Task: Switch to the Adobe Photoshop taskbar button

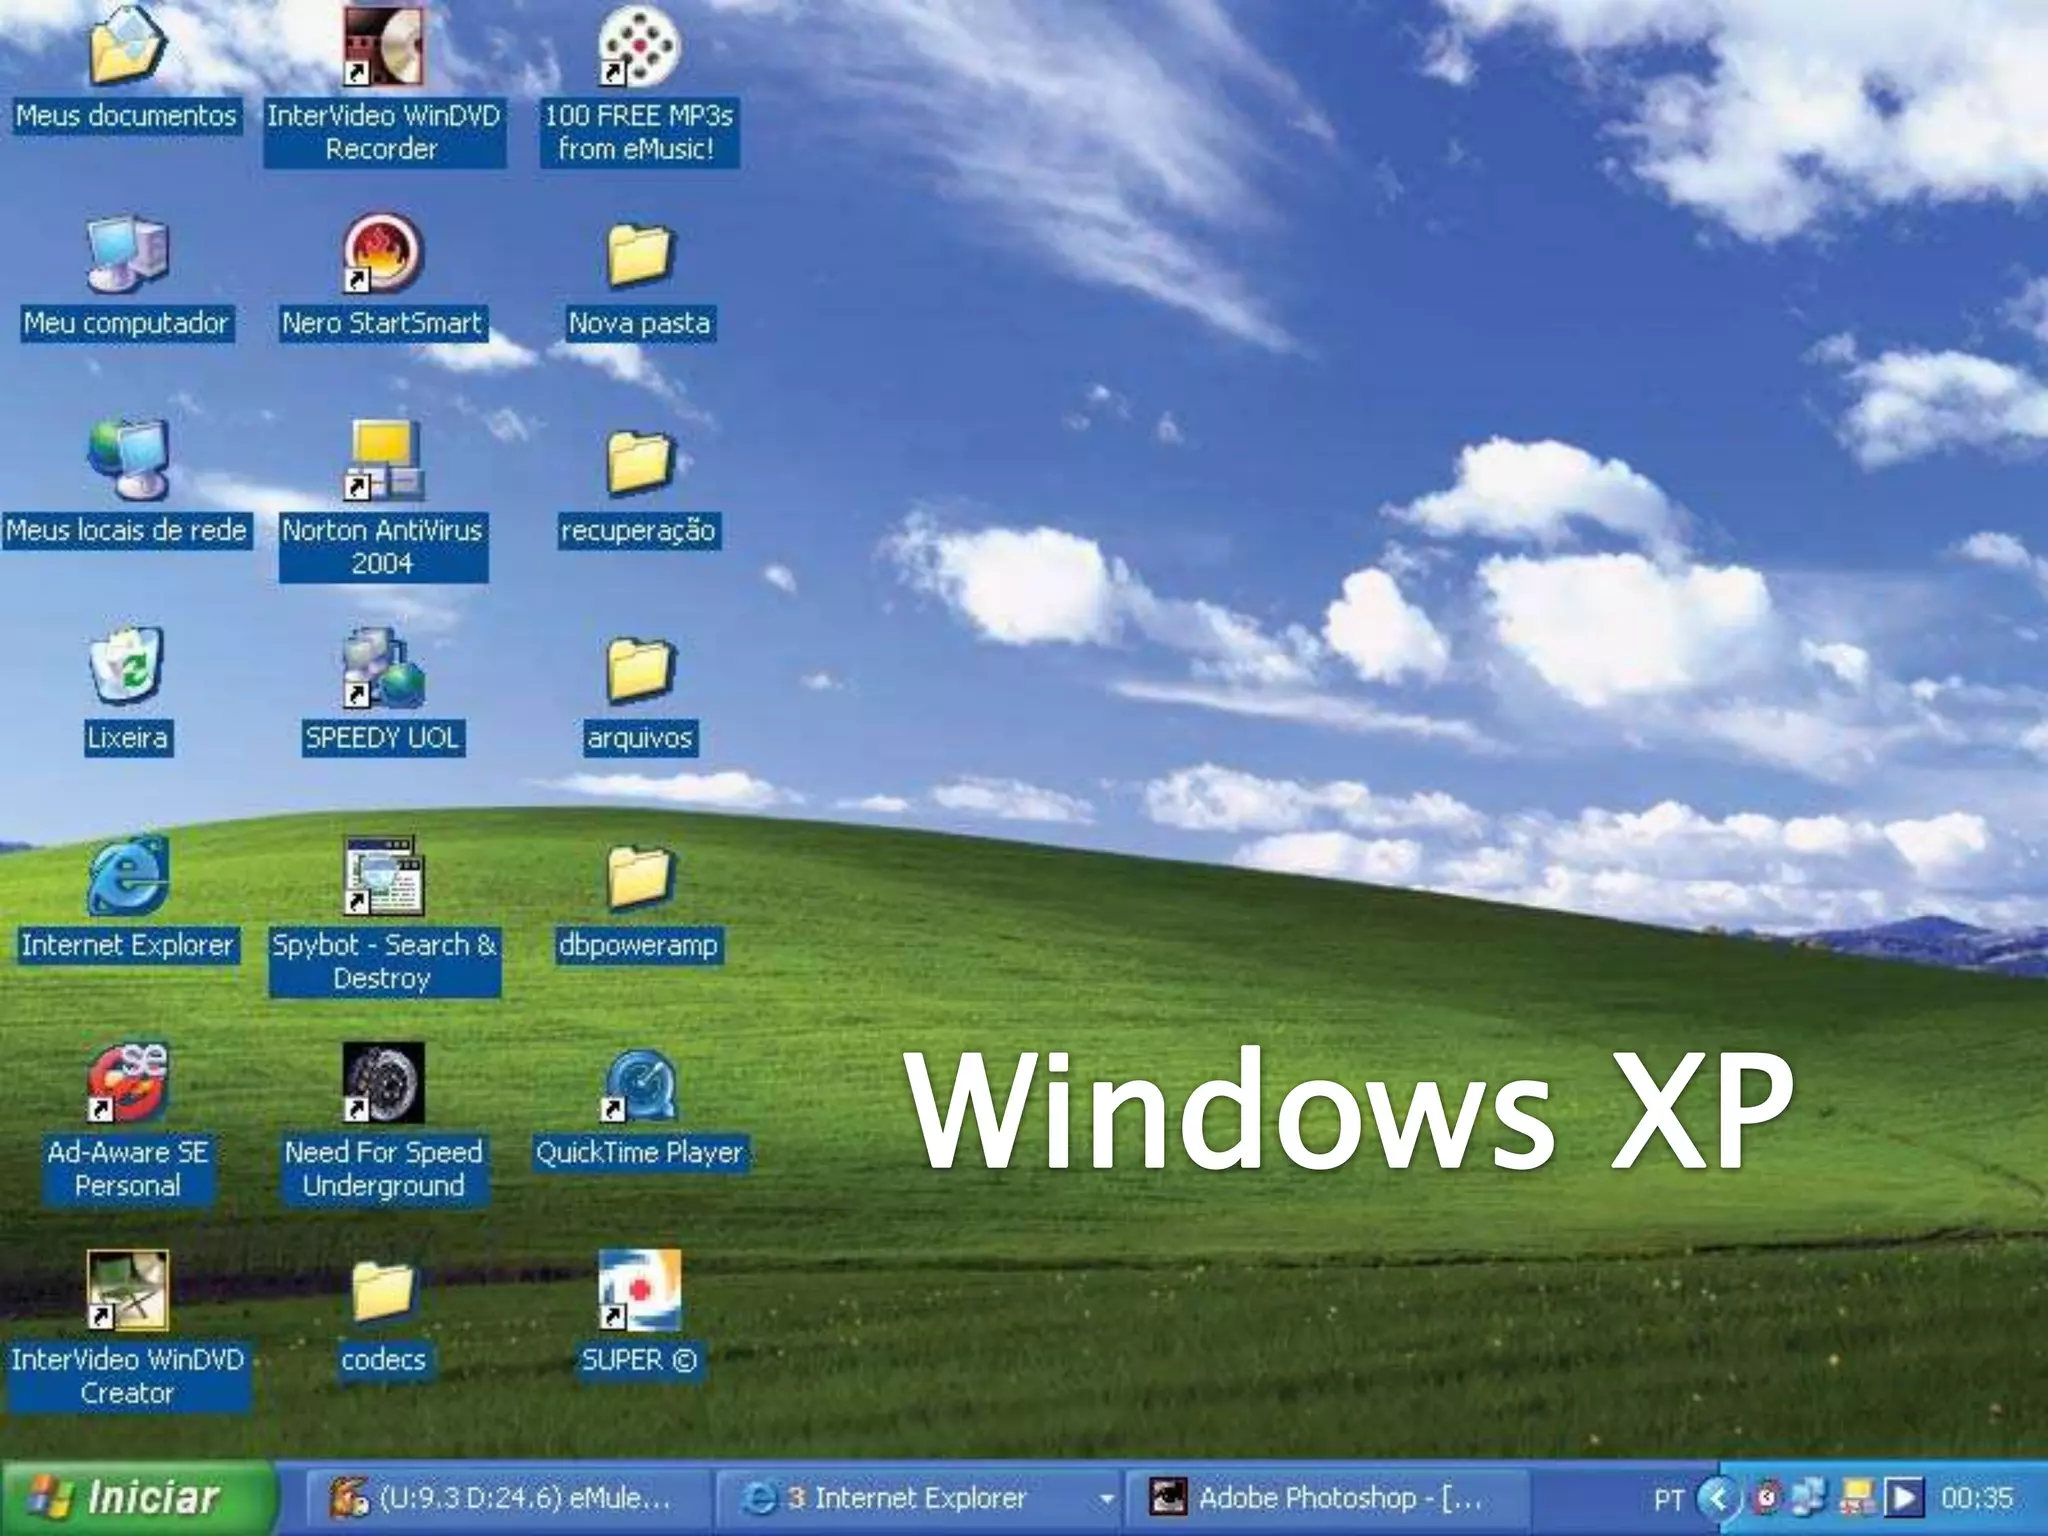Action: (1325, 1498)
